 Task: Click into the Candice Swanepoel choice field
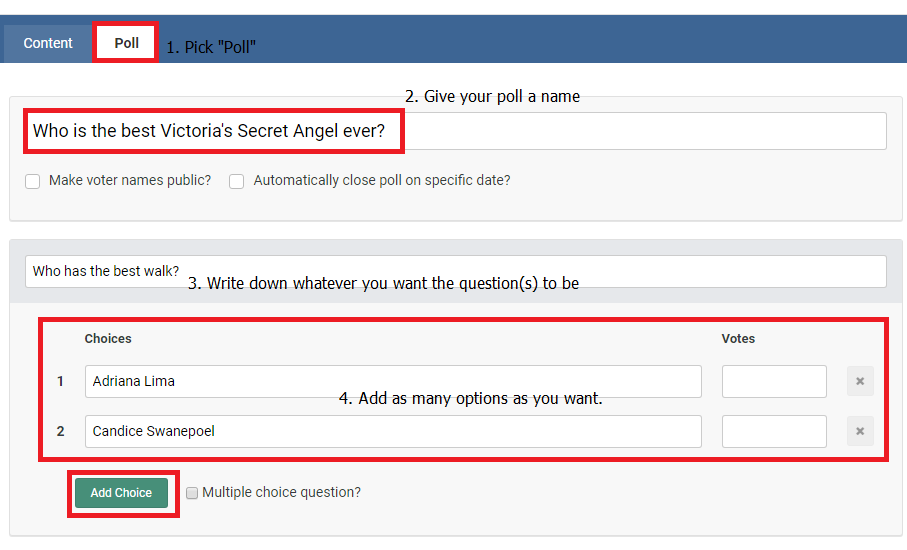392,431
